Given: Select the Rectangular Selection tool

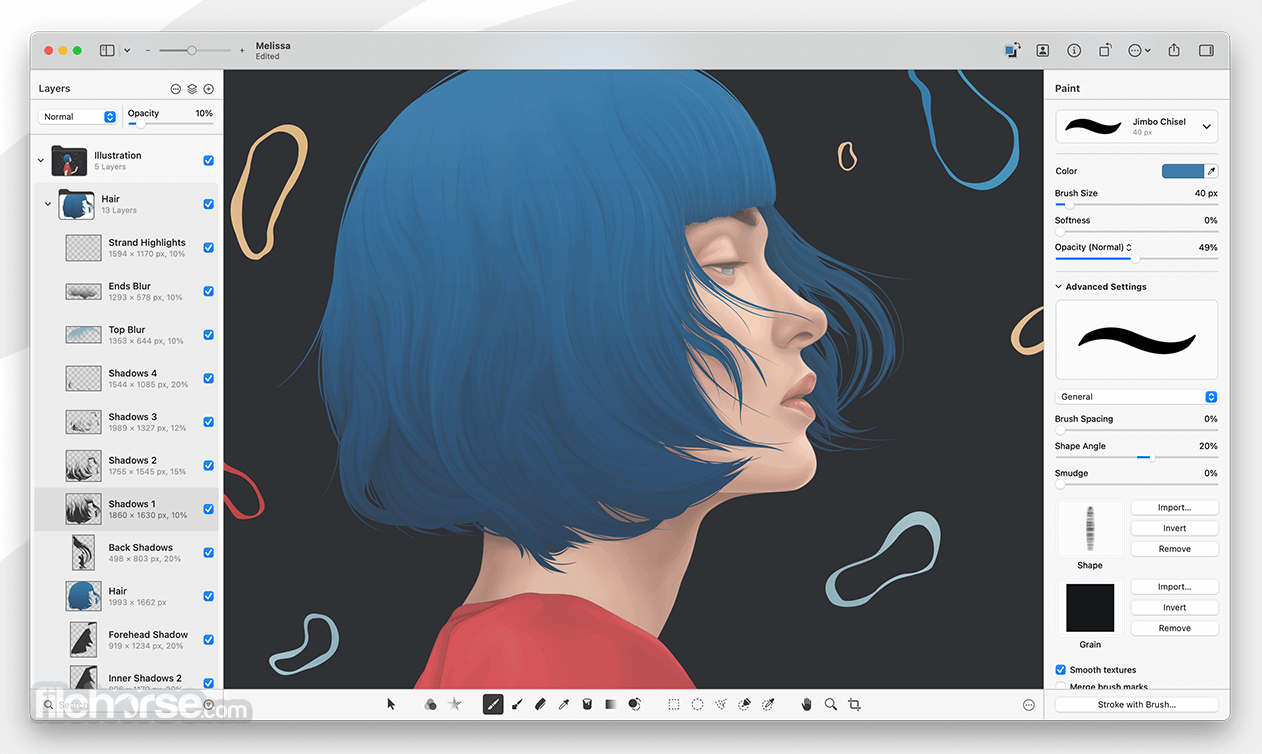Looking at the screenshot, I should click(674, 704).
